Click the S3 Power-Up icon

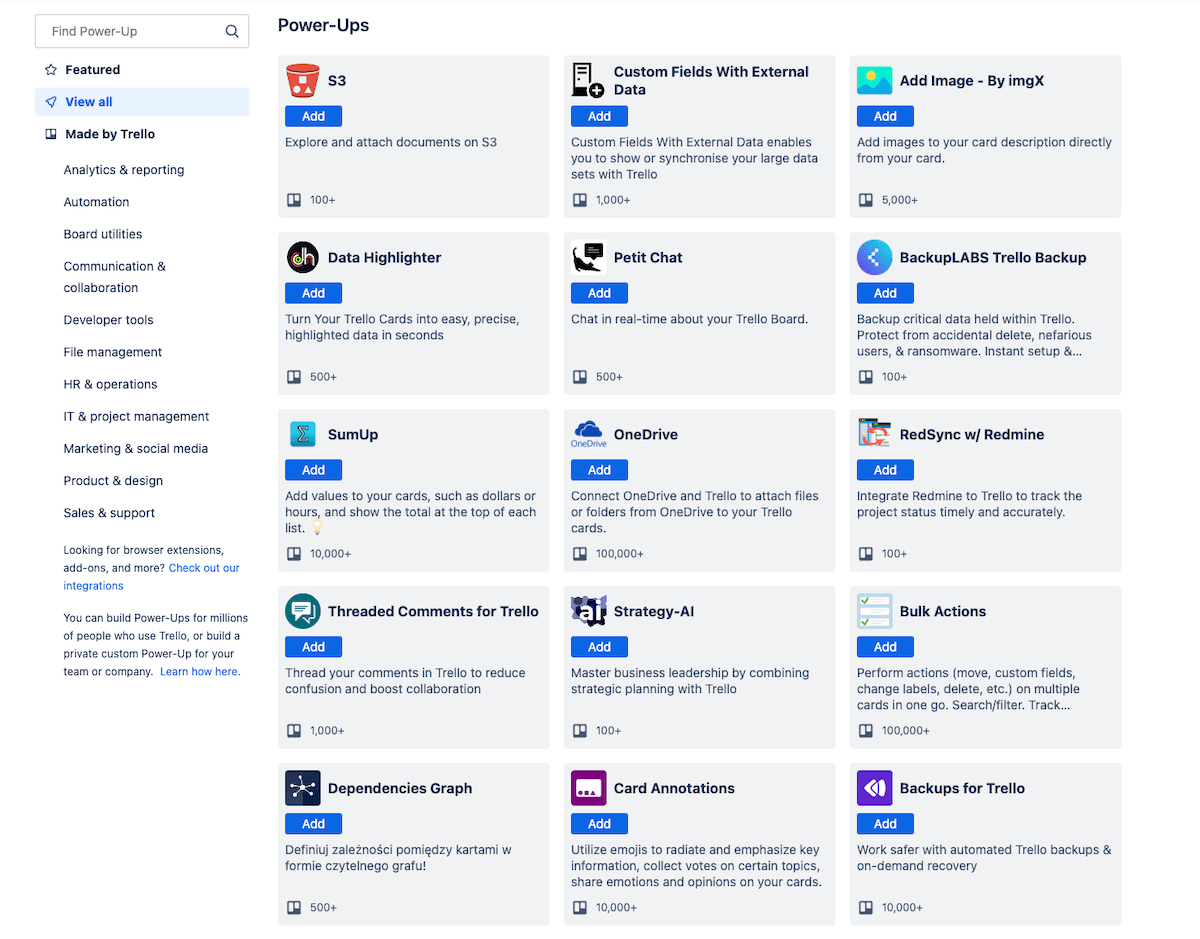tap(303, 80)
